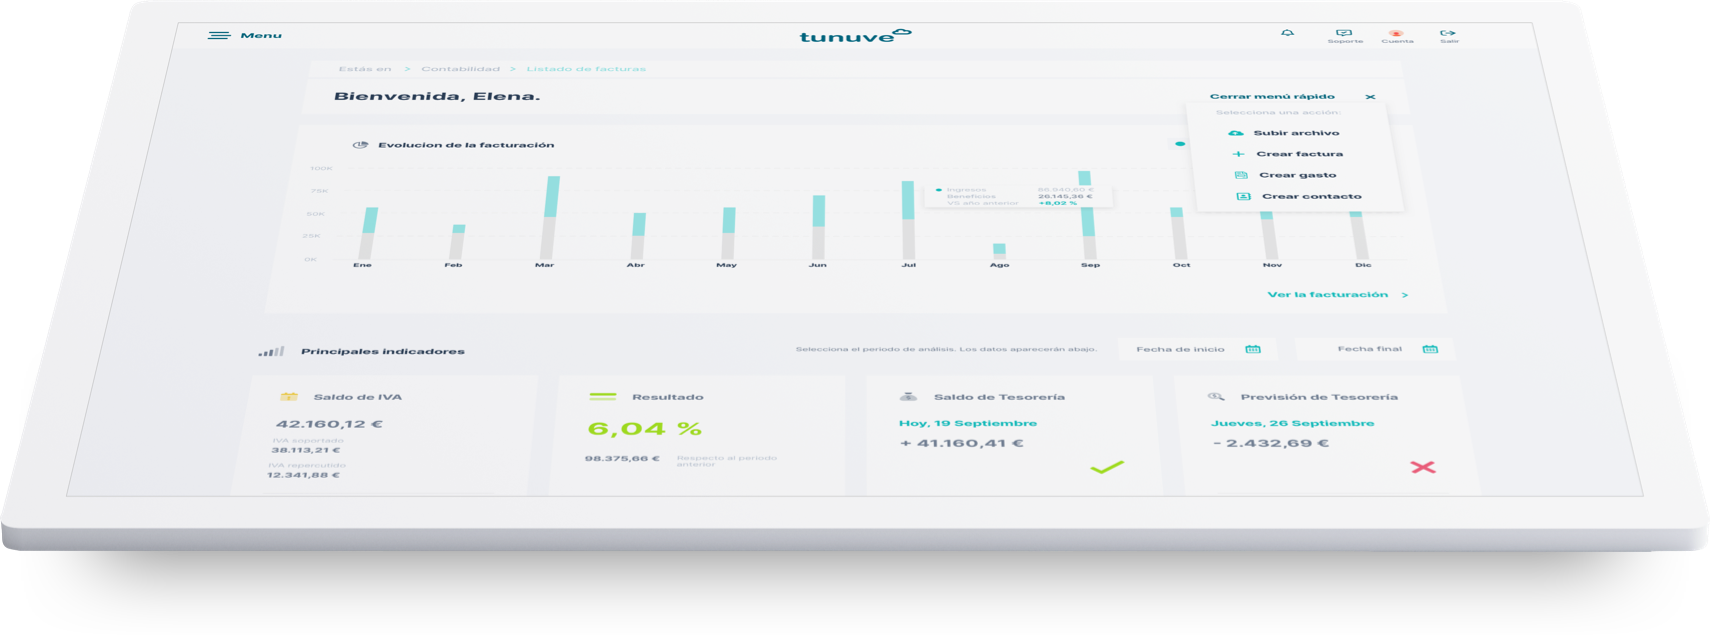Click the Hoy, 19 Septiembre date

[967, 423]
